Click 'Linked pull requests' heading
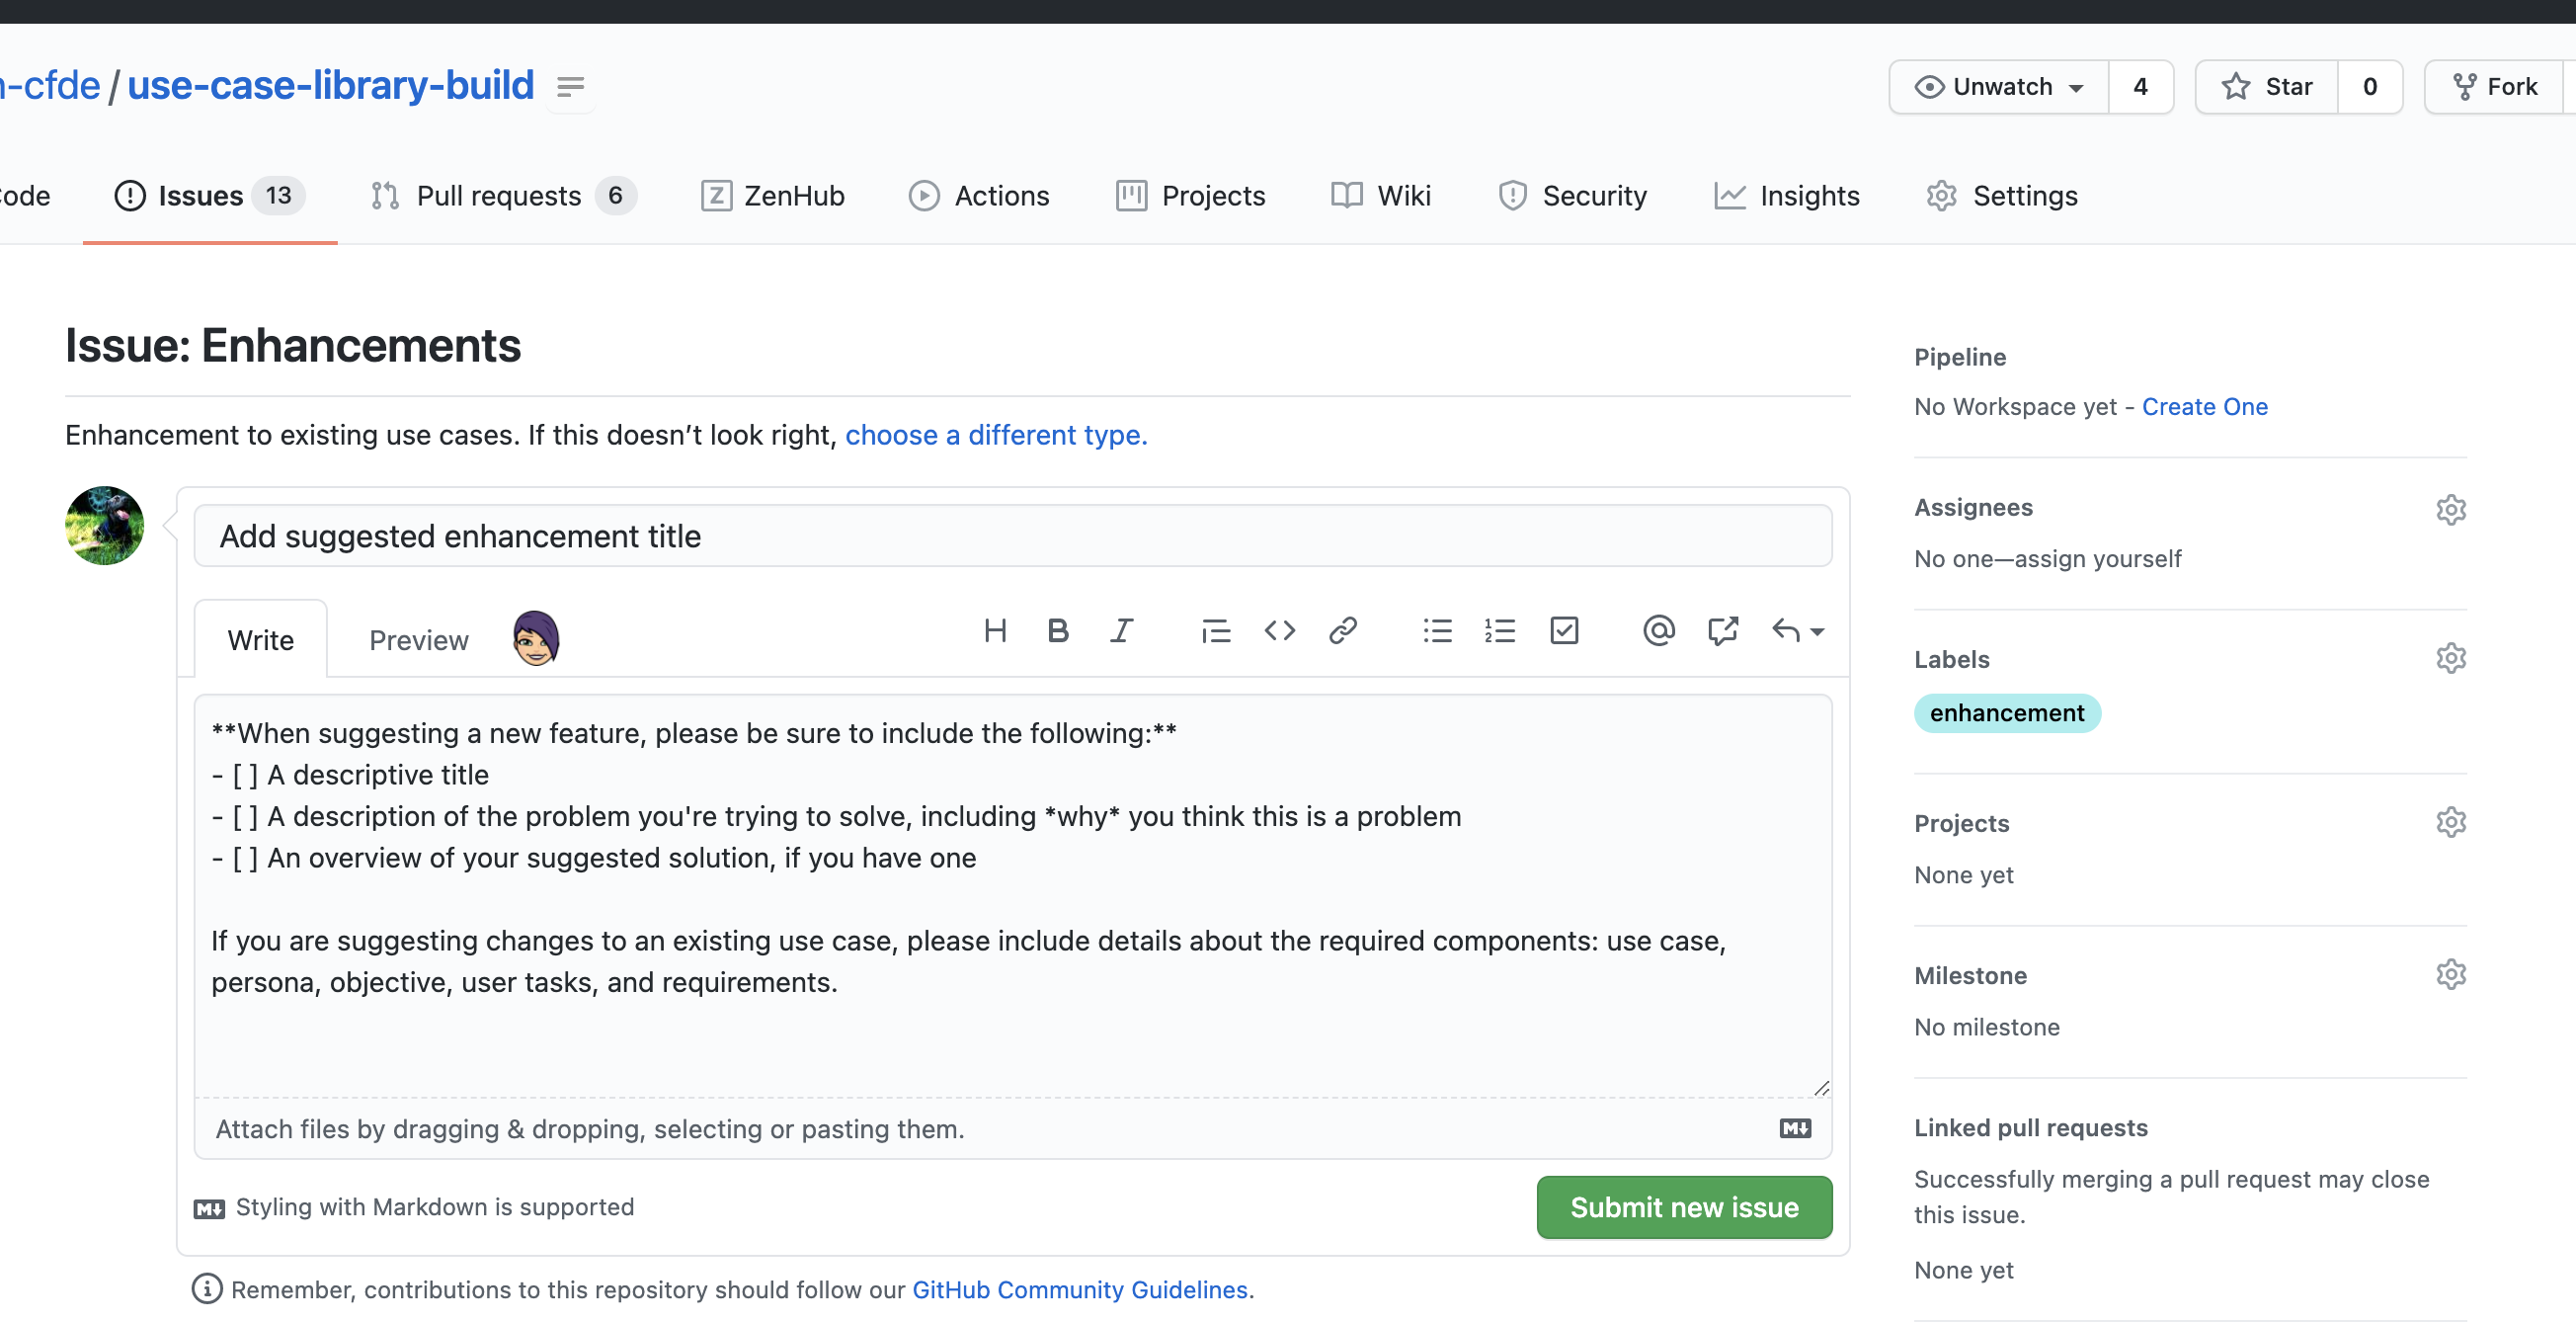2576x1322 pixels. (2030, 1128)
